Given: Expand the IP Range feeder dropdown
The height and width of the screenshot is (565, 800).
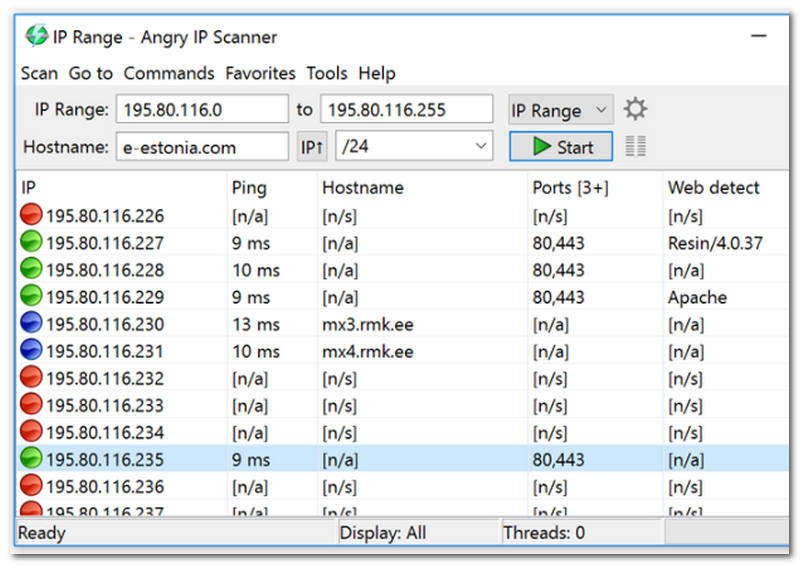Looking at the screenshot, I should [560, 110].
